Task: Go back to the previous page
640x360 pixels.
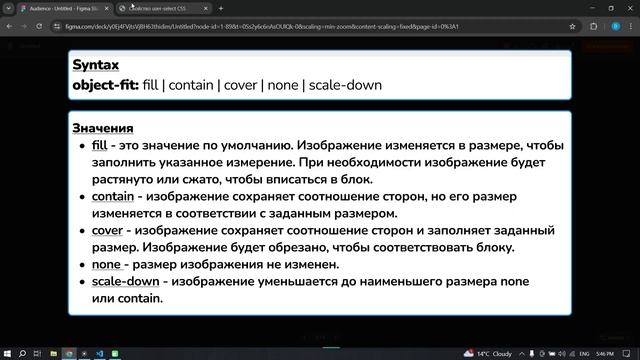Action: [9, 27]
